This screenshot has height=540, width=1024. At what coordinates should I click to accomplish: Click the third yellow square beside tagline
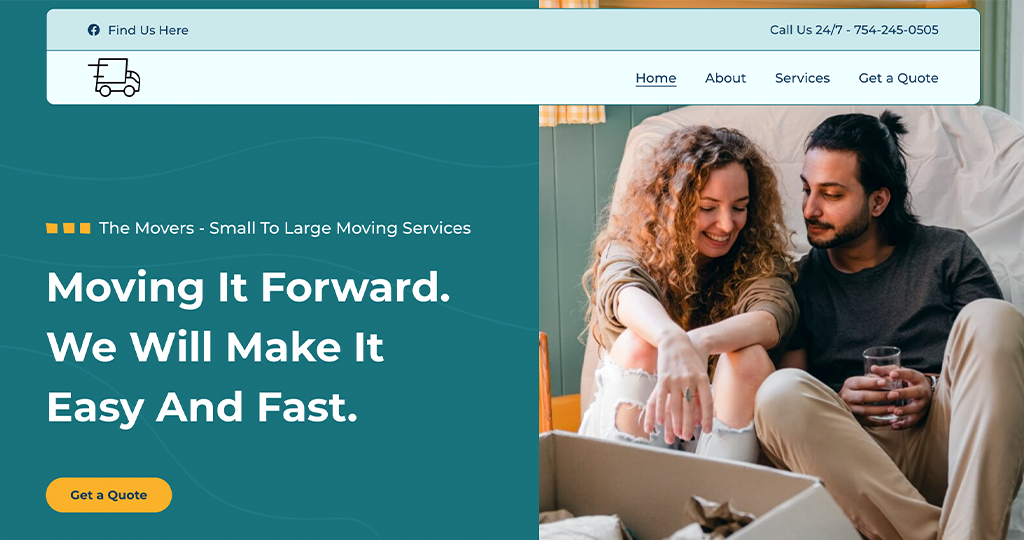[x=85, y=228]
